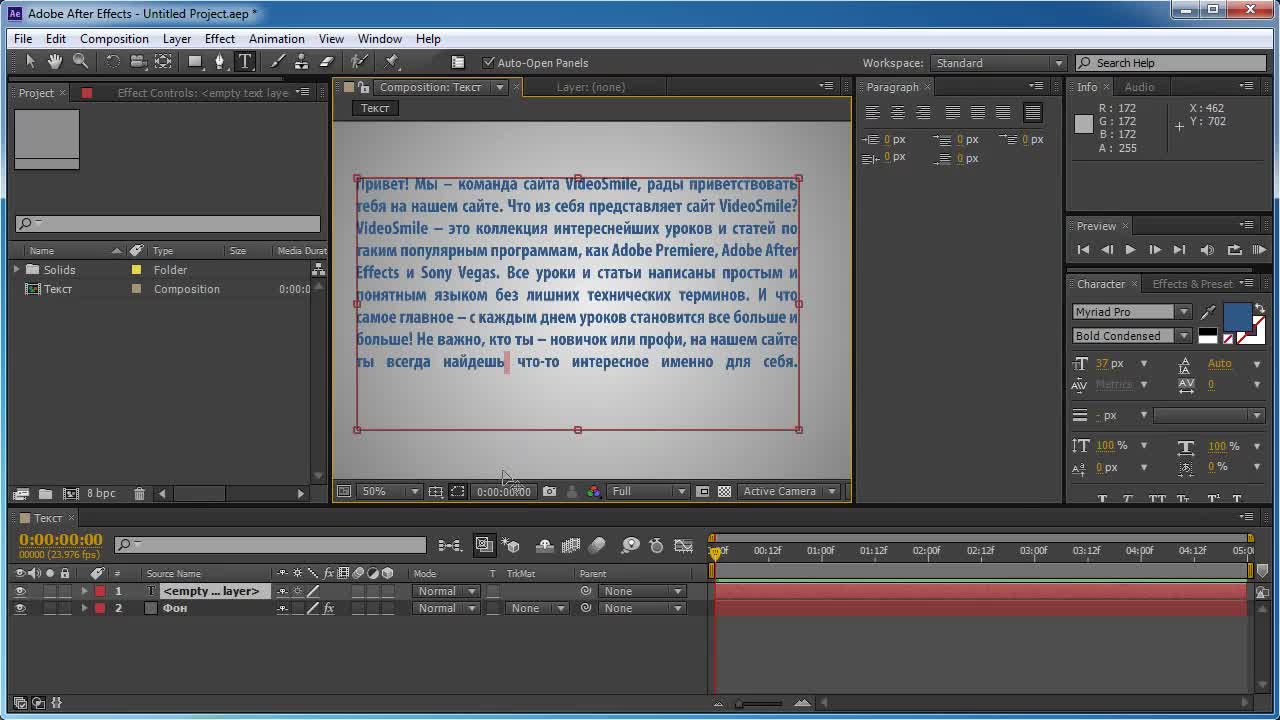Image resolution: width=1280 pixels, height=720 pixels.
Task: Click the 8 bpc color depth button
Action: click(x=101, y=494)
